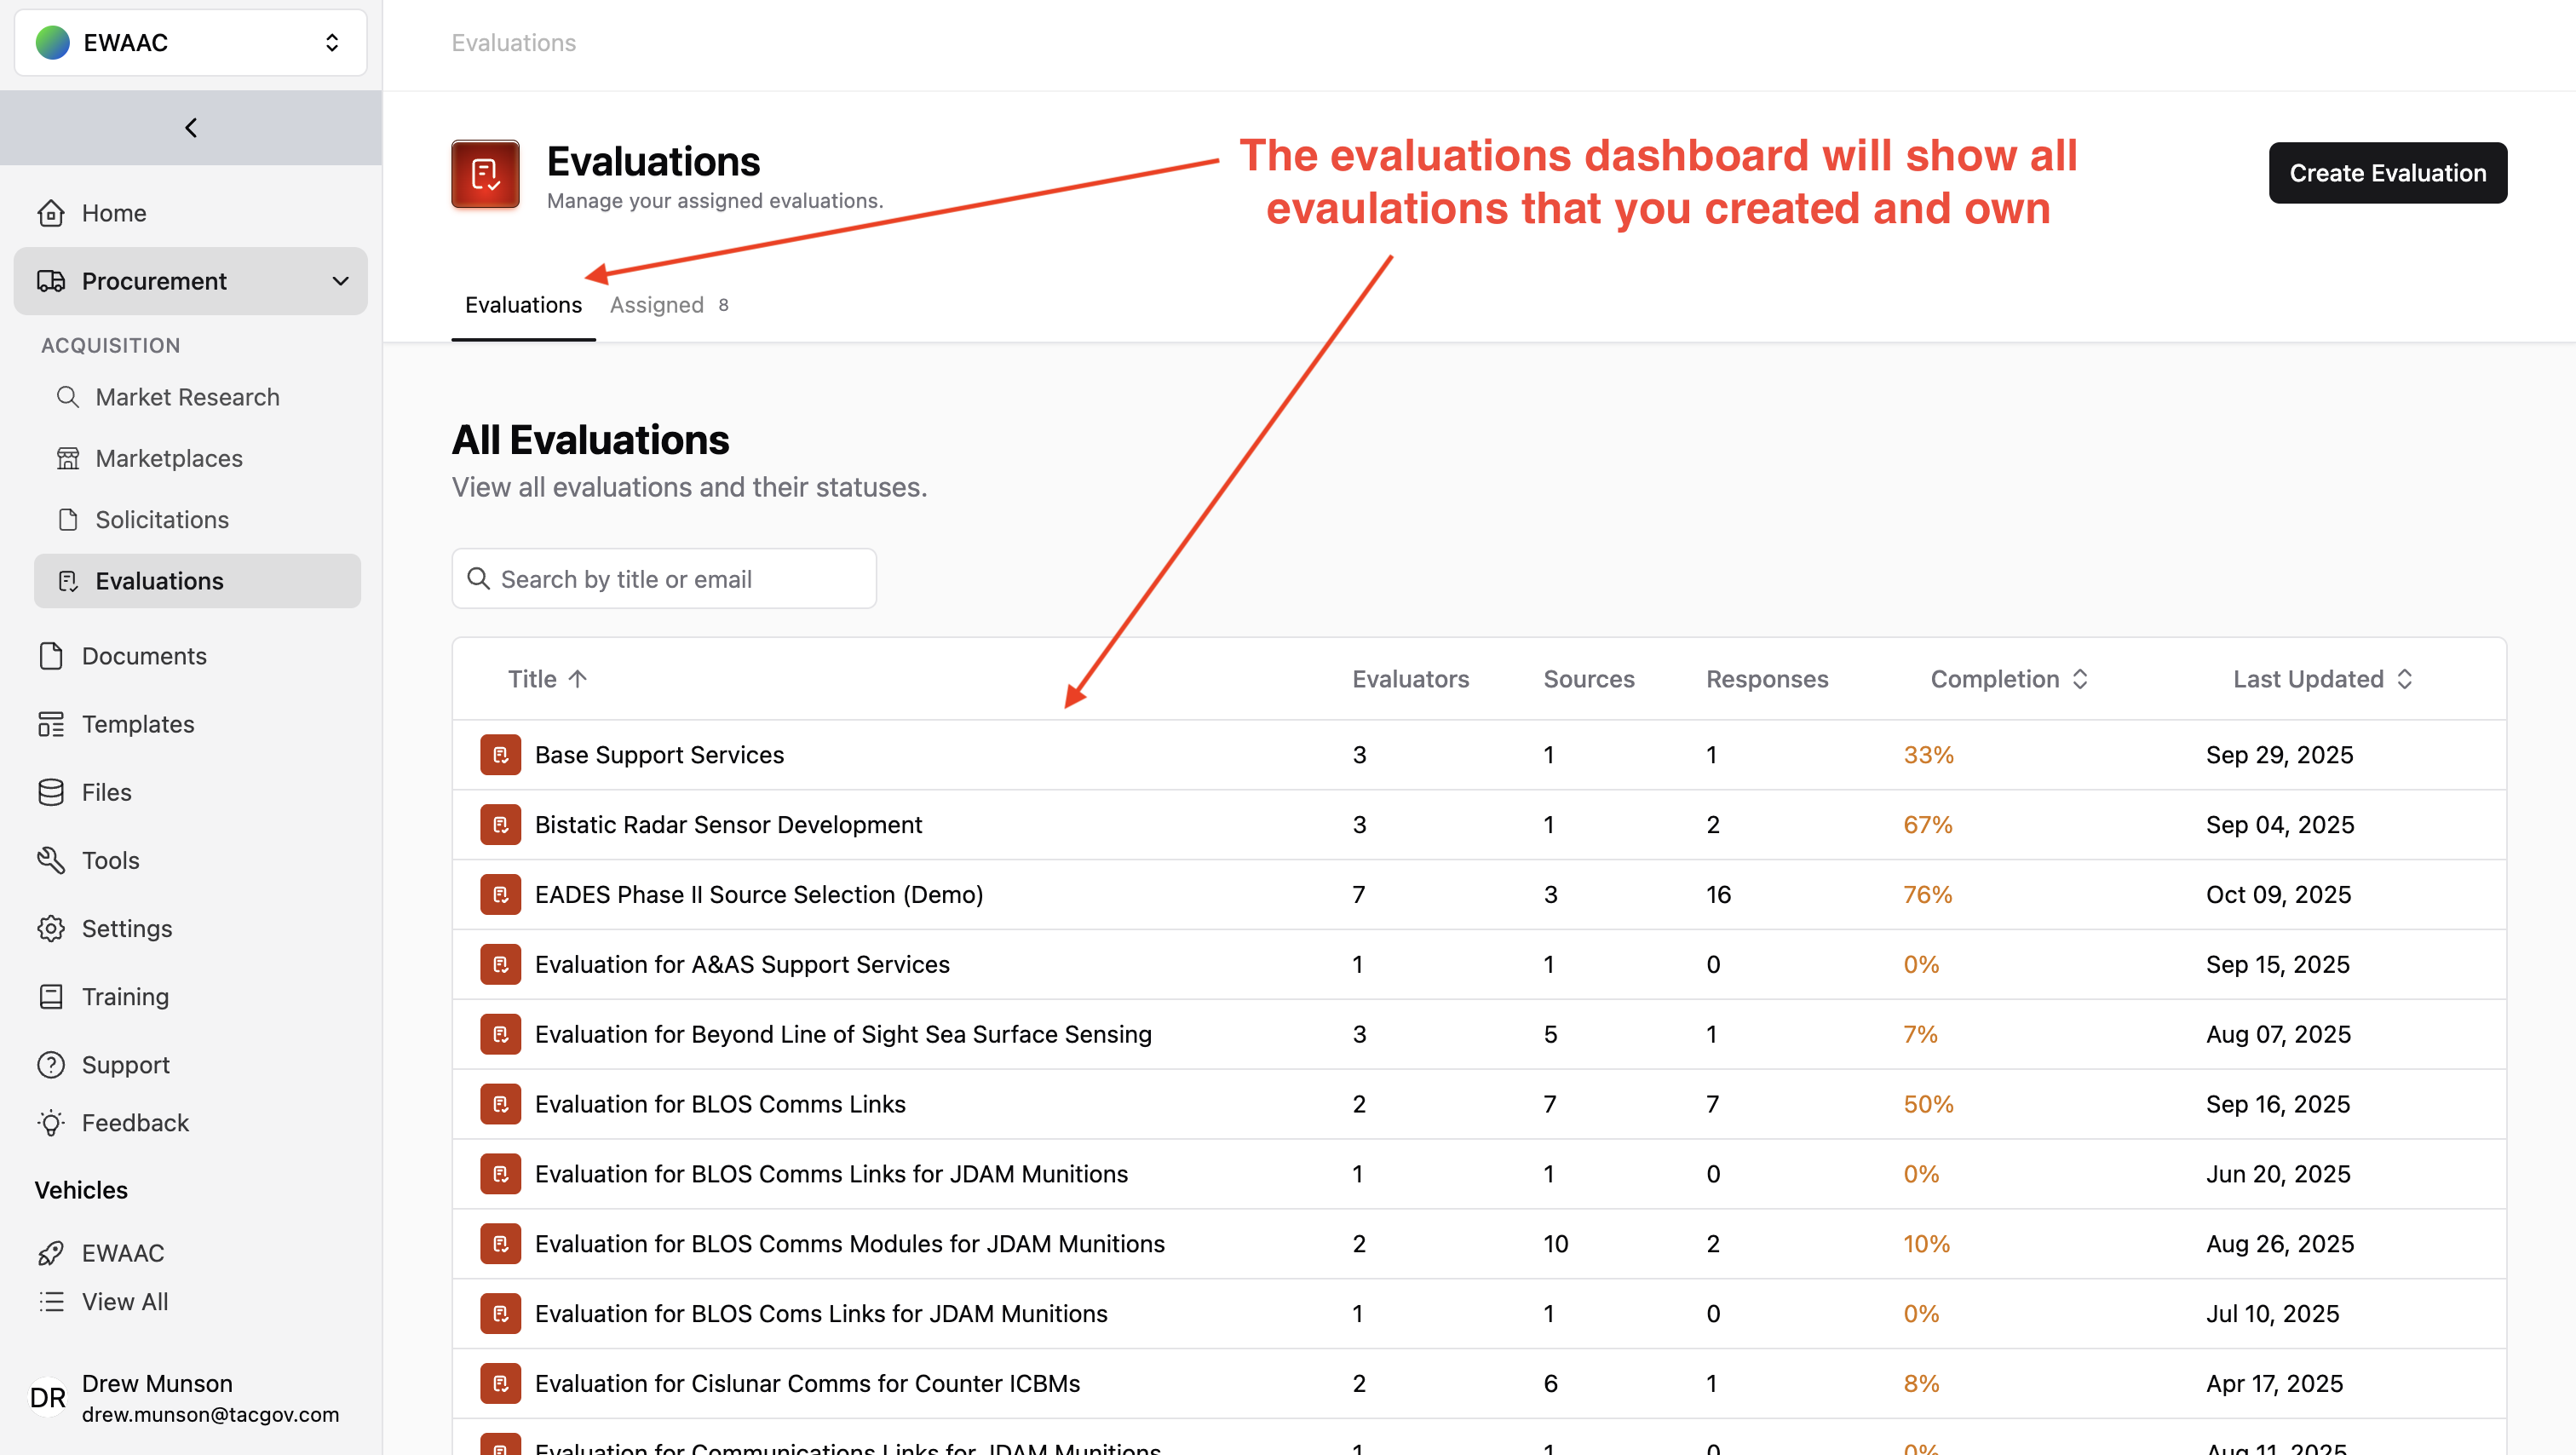The height and width of the screenshot is (1455, 2576).
Task: Open Market Research magnifier icon
Action: (67, 397)
